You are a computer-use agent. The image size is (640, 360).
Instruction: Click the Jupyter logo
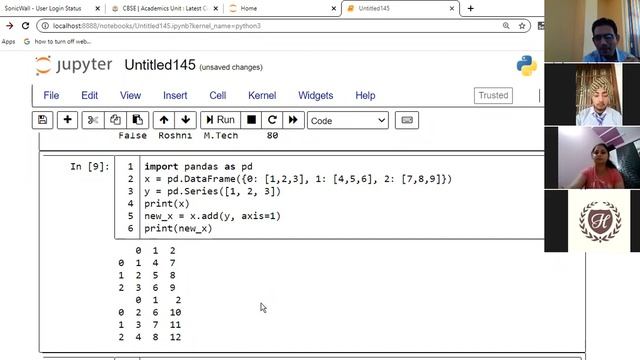point(73,65)
